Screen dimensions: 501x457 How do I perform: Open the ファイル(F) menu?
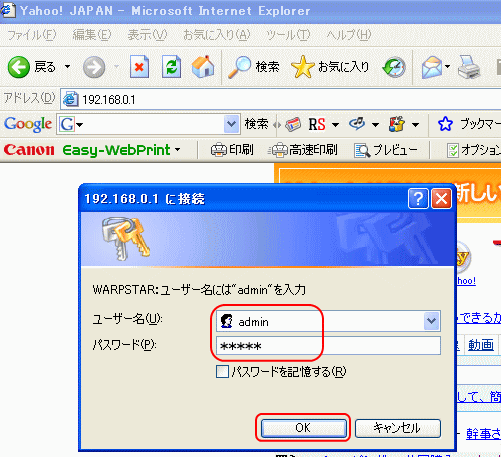(x=32, y=35)
